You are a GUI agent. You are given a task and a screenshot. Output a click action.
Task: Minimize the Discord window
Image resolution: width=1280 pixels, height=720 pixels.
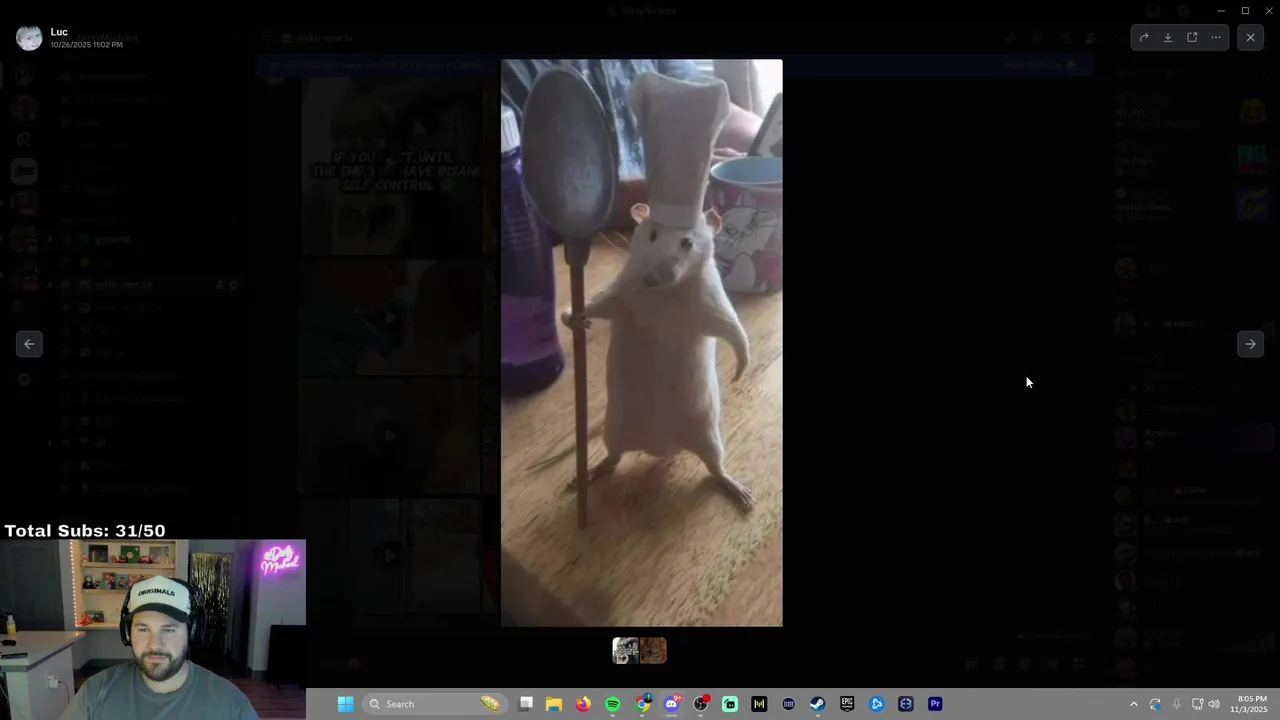click(1221, 10)
